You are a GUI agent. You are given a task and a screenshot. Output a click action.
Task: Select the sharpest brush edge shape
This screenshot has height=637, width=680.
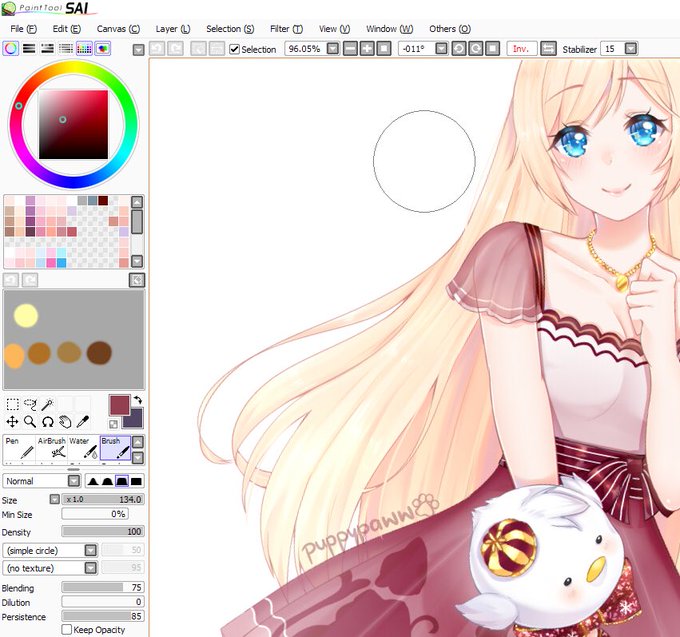tap(92, 481)
